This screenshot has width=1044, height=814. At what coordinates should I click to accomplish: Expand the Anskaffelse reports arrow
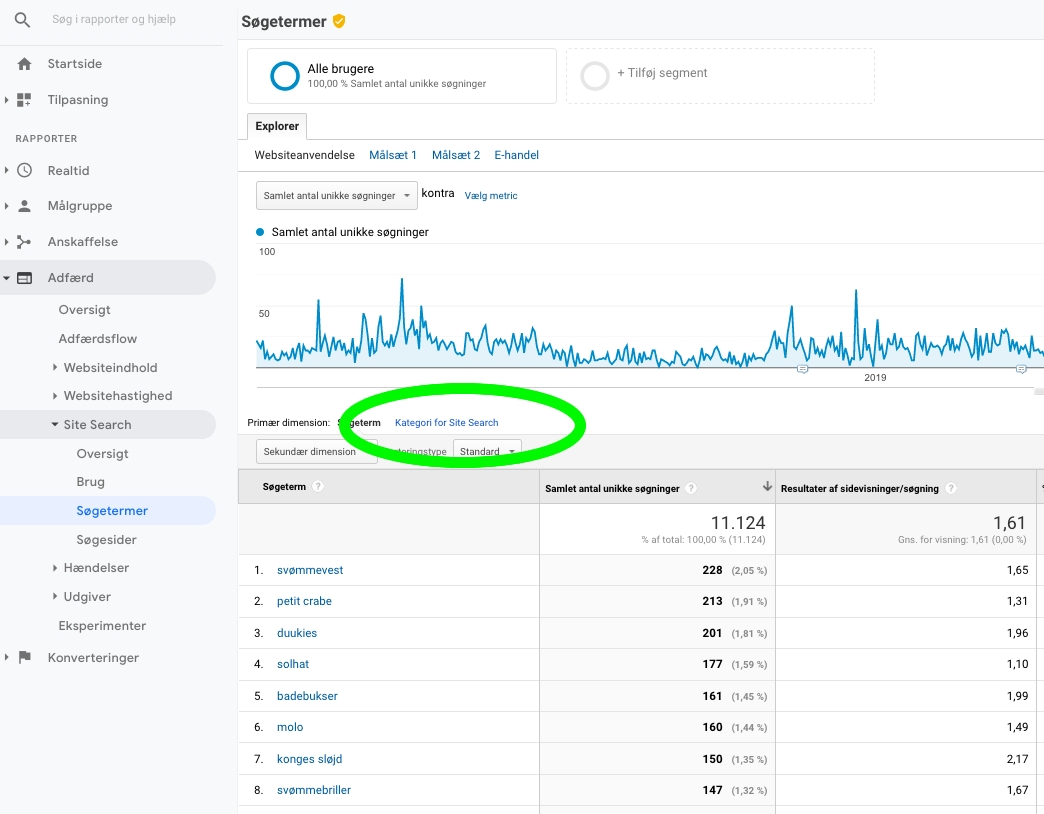coord(6,242)
